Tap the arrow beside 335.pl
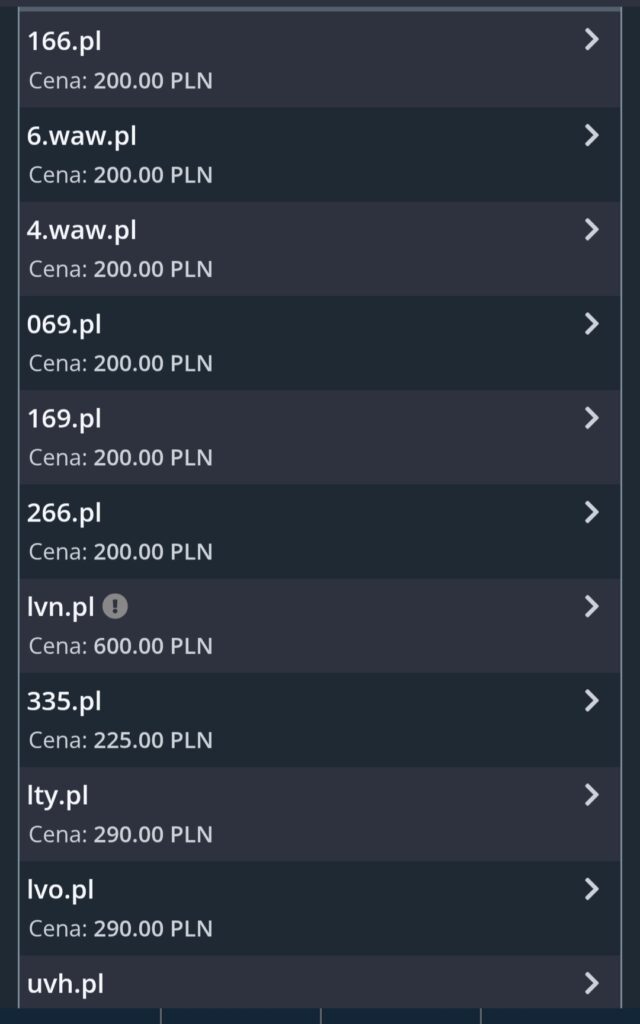Image resolution: width=640 pixels, height=1024 pixels. (591, 700)
